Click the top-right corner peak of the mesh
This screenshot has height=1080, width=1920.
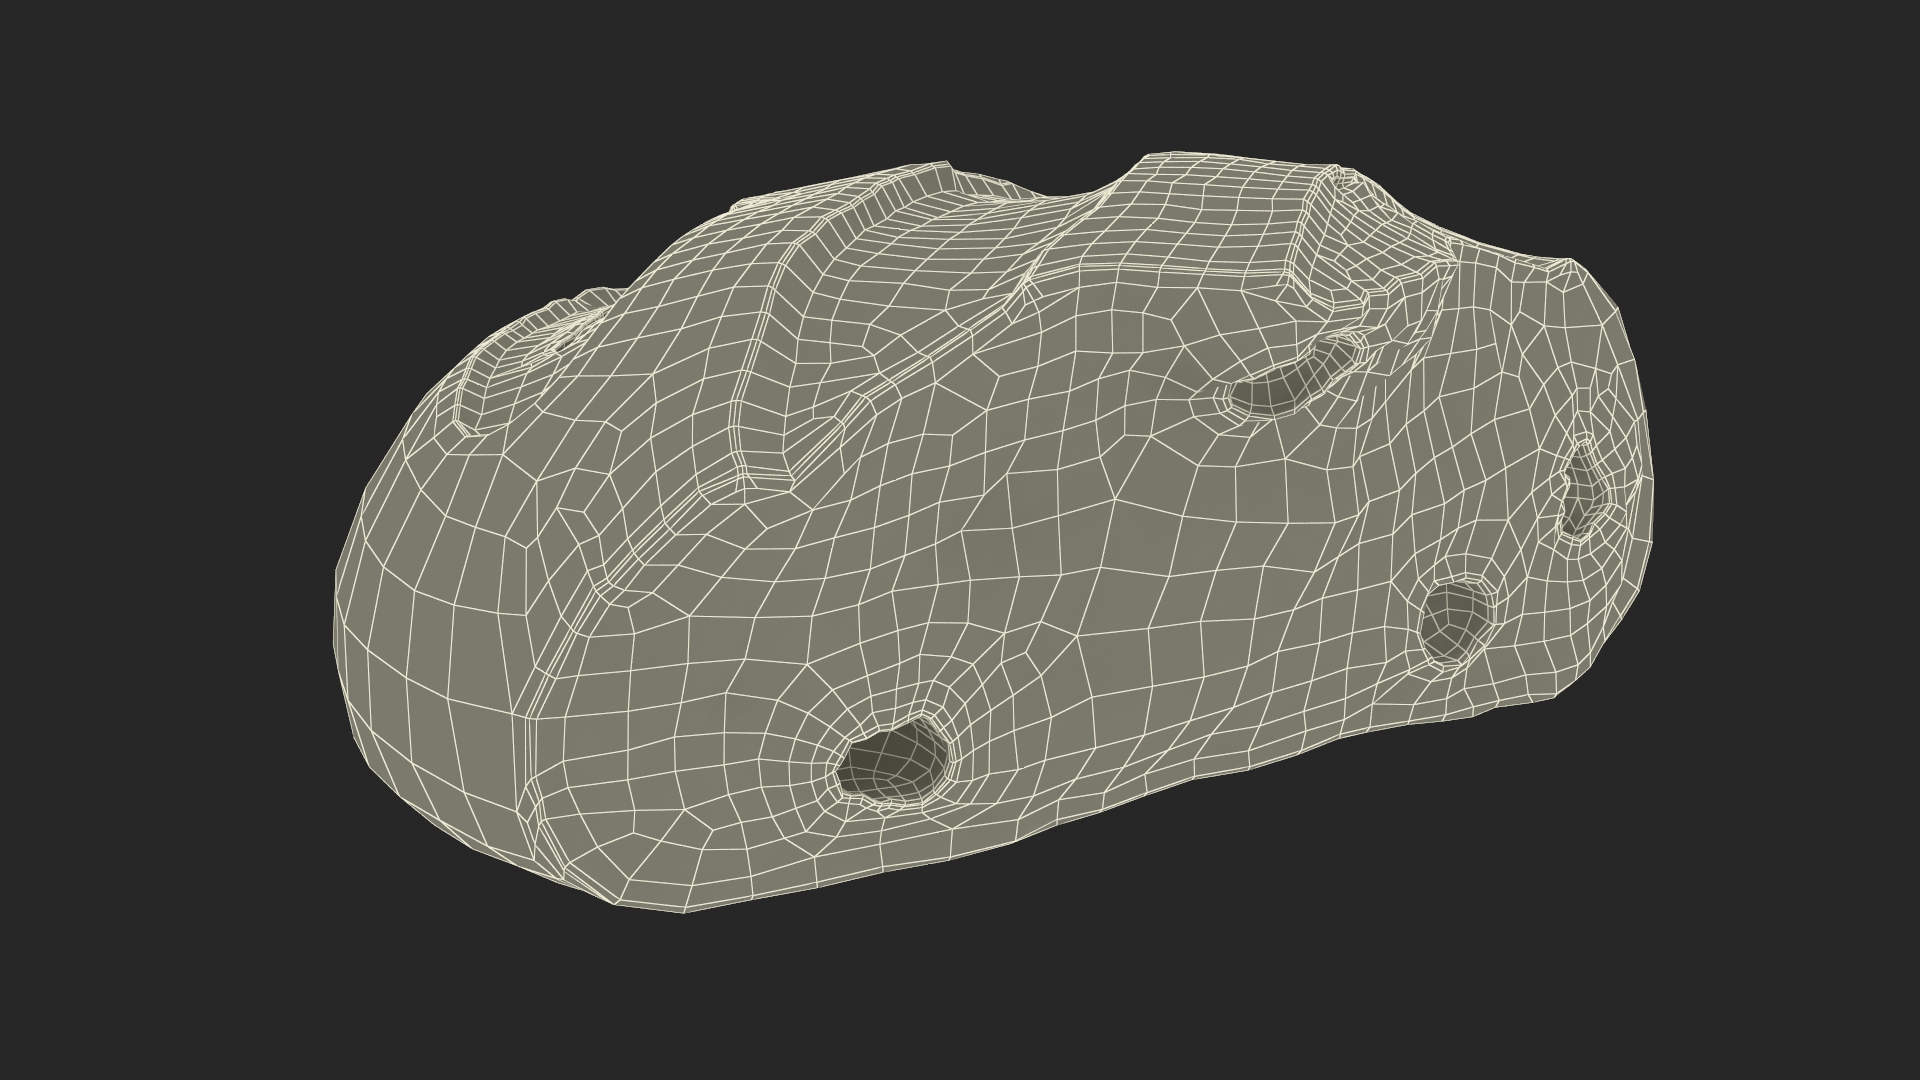1570,265
